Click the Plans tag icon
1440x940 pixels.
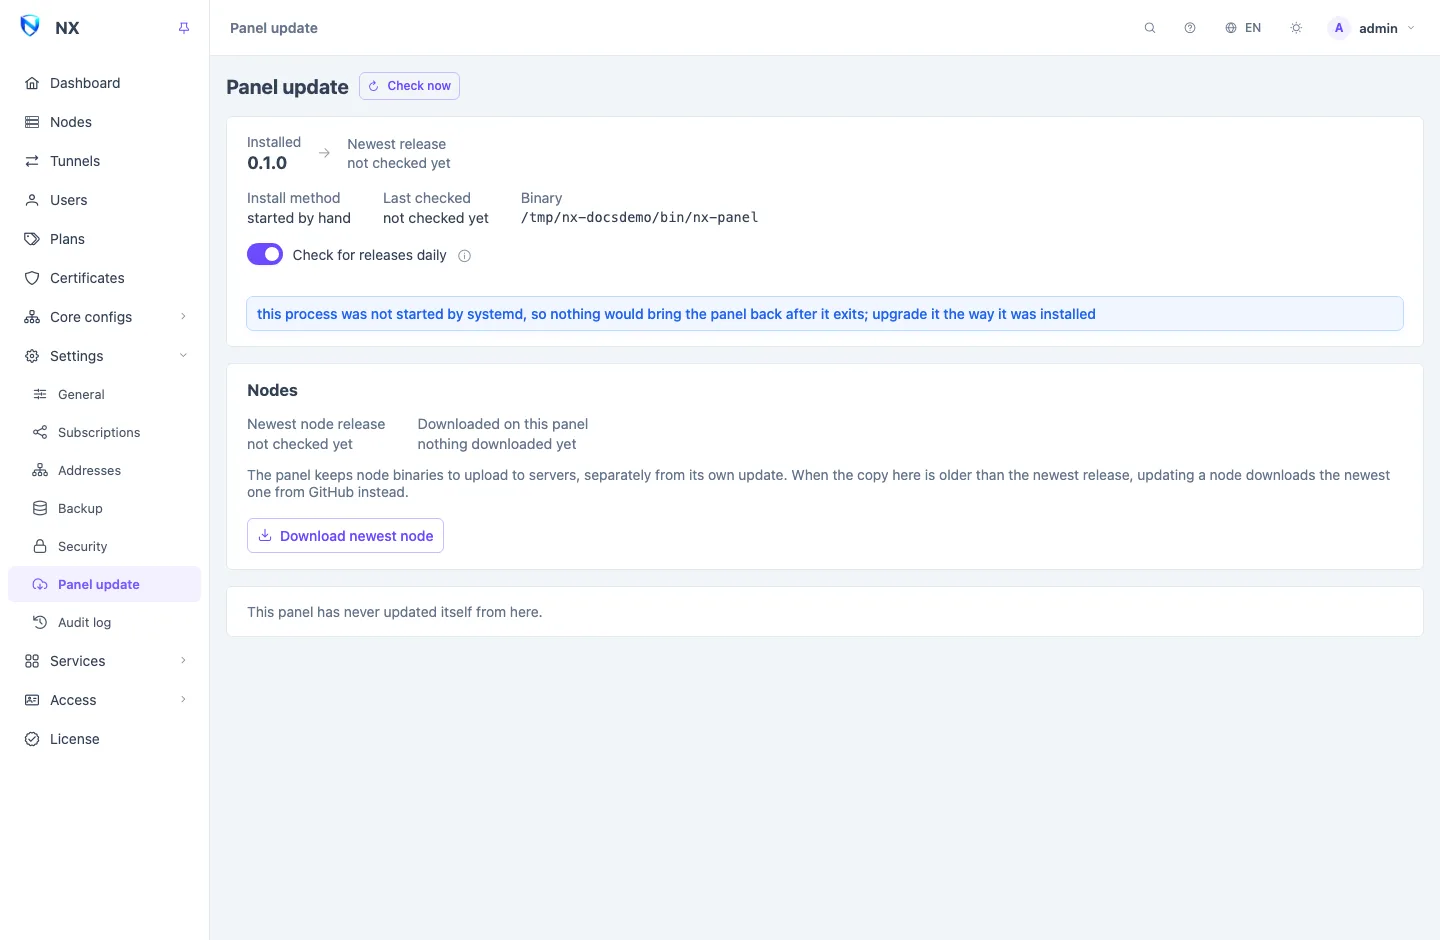pos(32,239)
